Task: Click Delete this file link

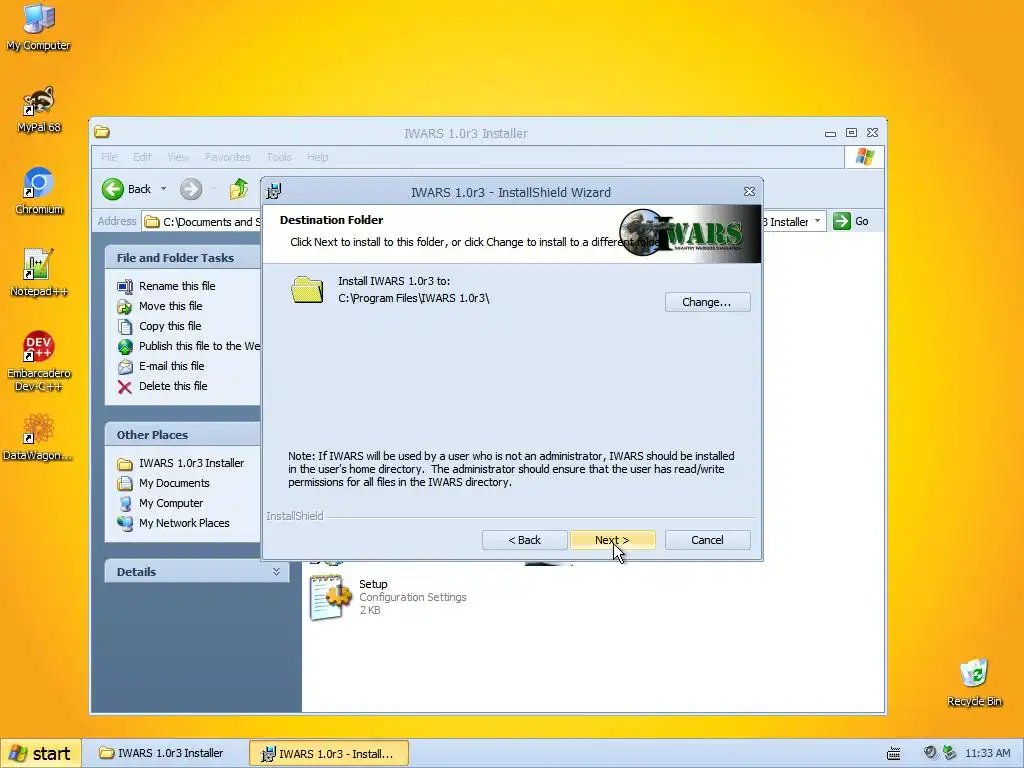Action: [173, 387]
